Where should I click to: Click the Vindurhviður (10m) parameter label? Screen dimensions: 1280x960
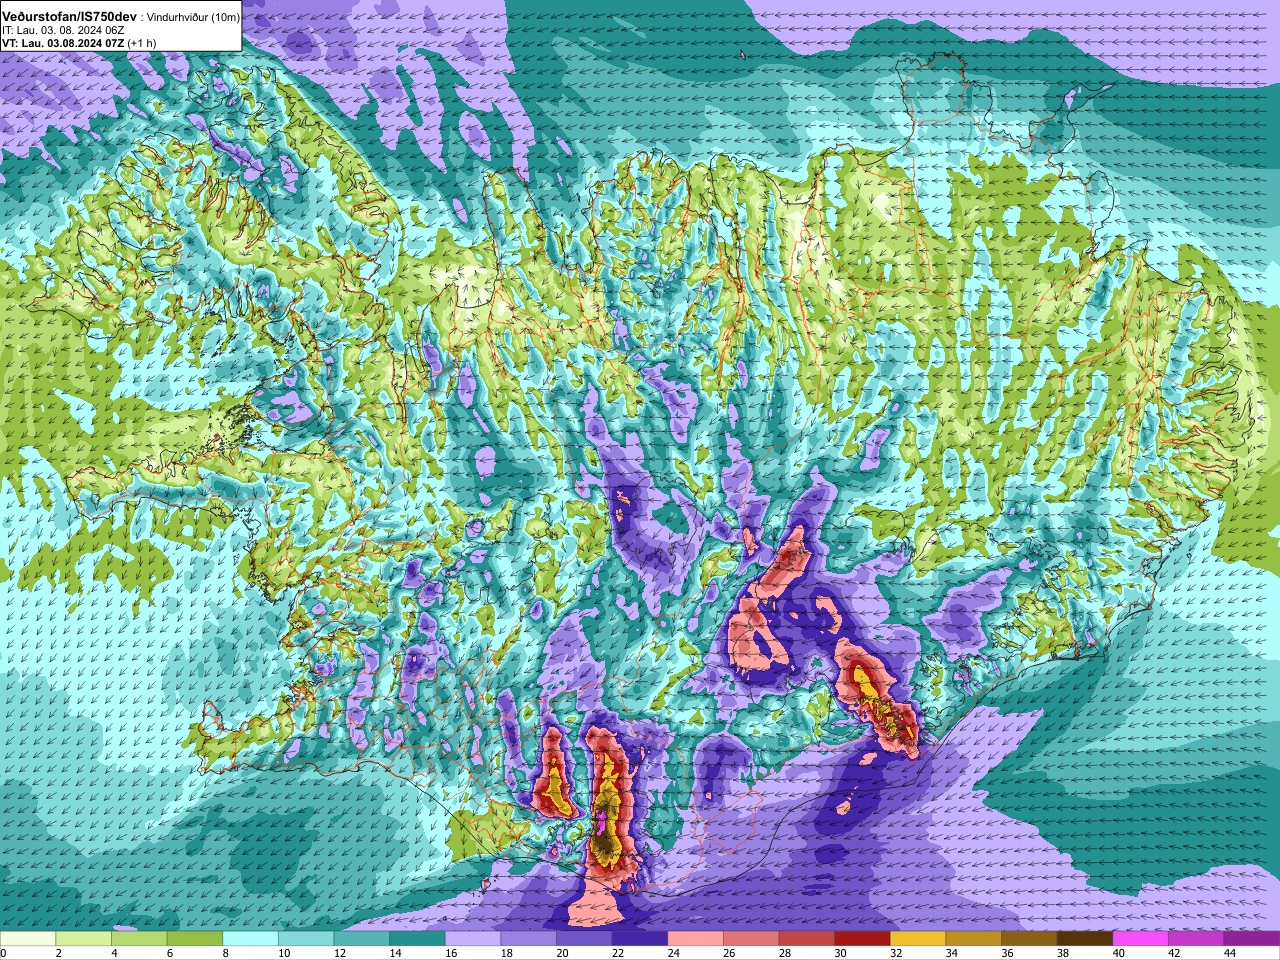[x=193, y=18]
